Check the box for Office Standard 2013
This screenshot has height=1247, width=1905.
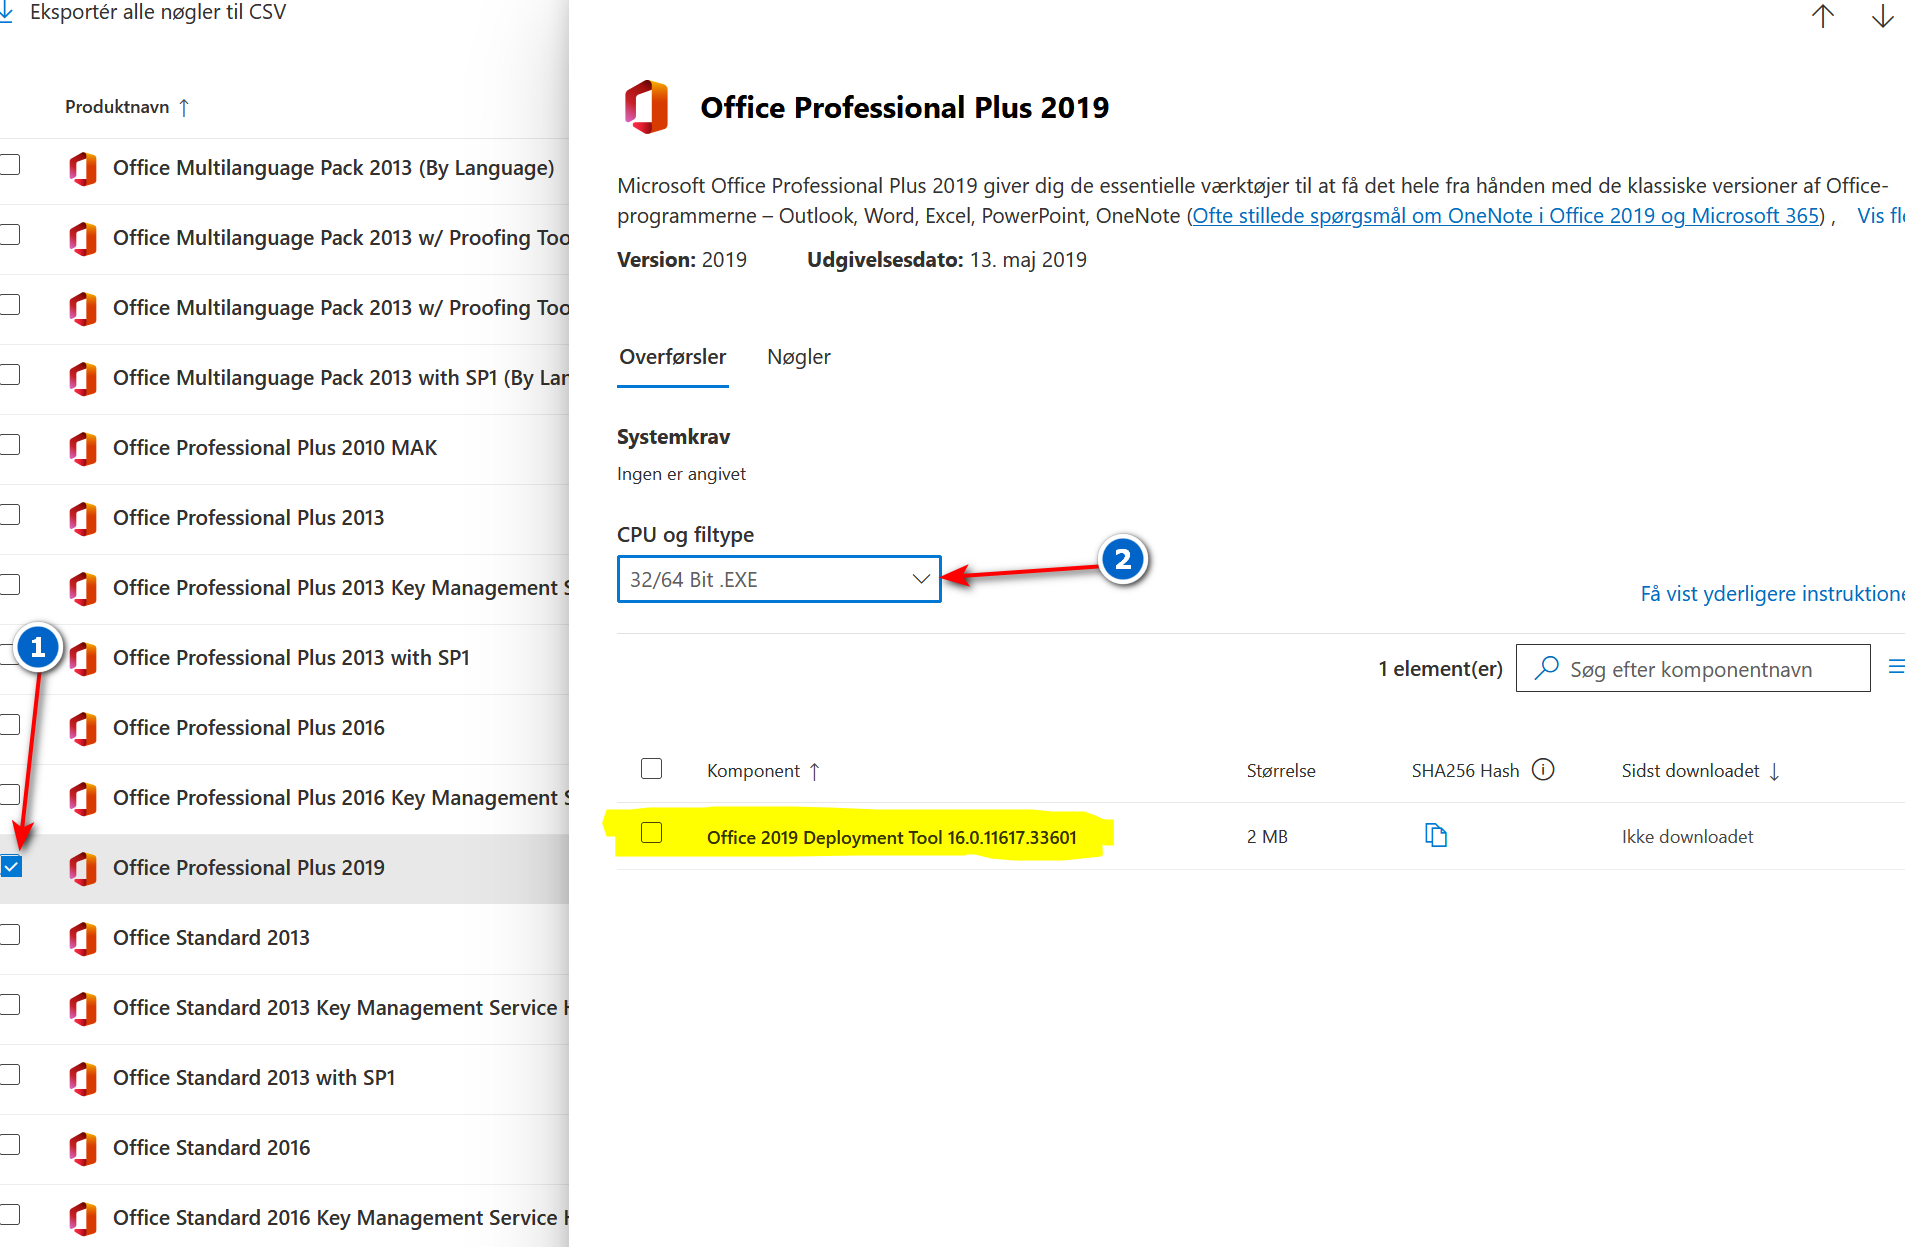10,935
